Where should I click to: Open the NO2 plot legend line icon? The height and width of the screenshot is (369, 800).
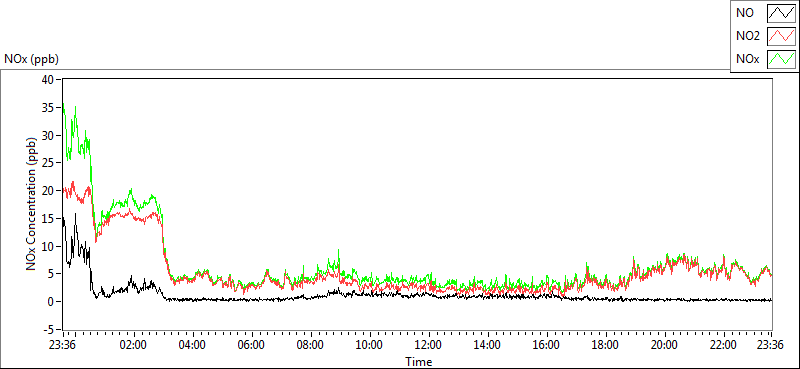click(781, 36)
